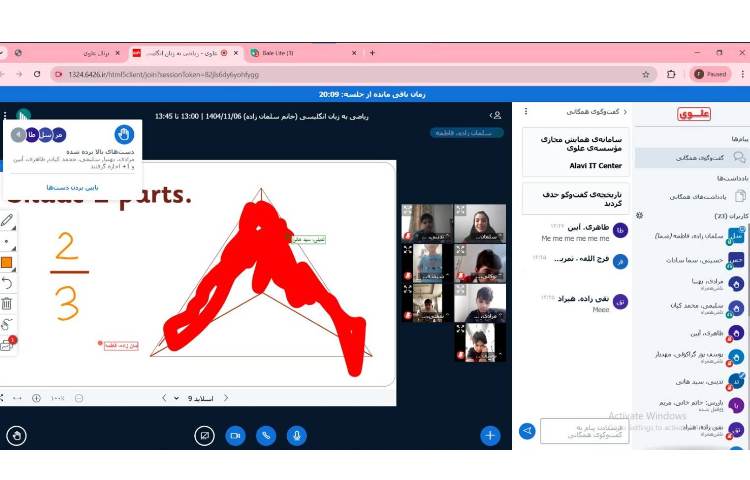Open the users gear settings icon
Screen dimensions: 750x480
[639, 215]
